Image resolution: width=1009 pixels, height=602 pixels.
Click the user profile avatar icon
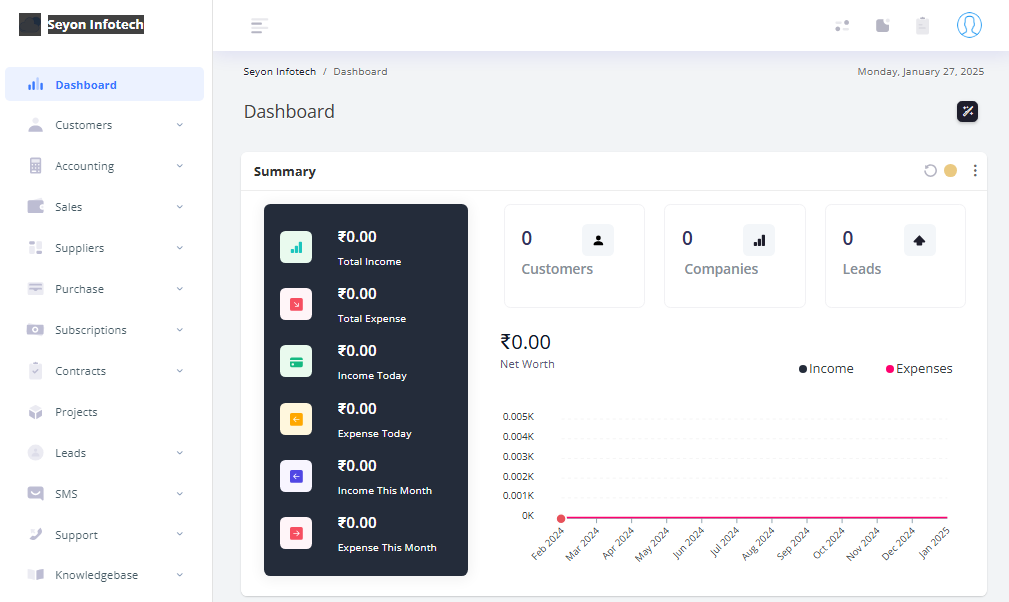point(968,25)
